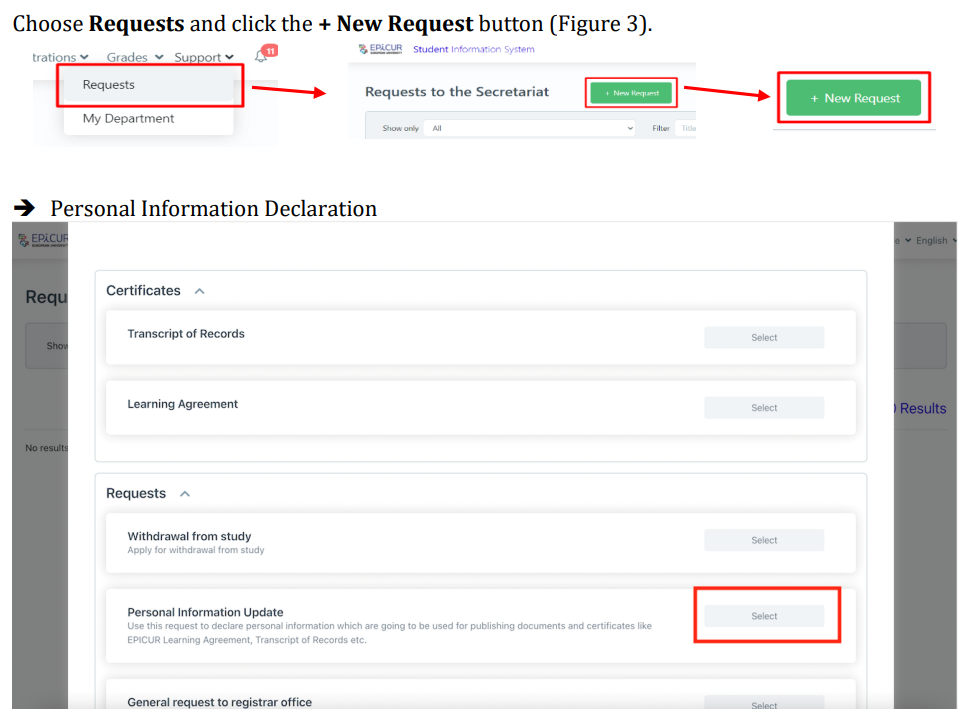
Task: Open the Grades dropdown in the navbar
Action: [134, 57]
